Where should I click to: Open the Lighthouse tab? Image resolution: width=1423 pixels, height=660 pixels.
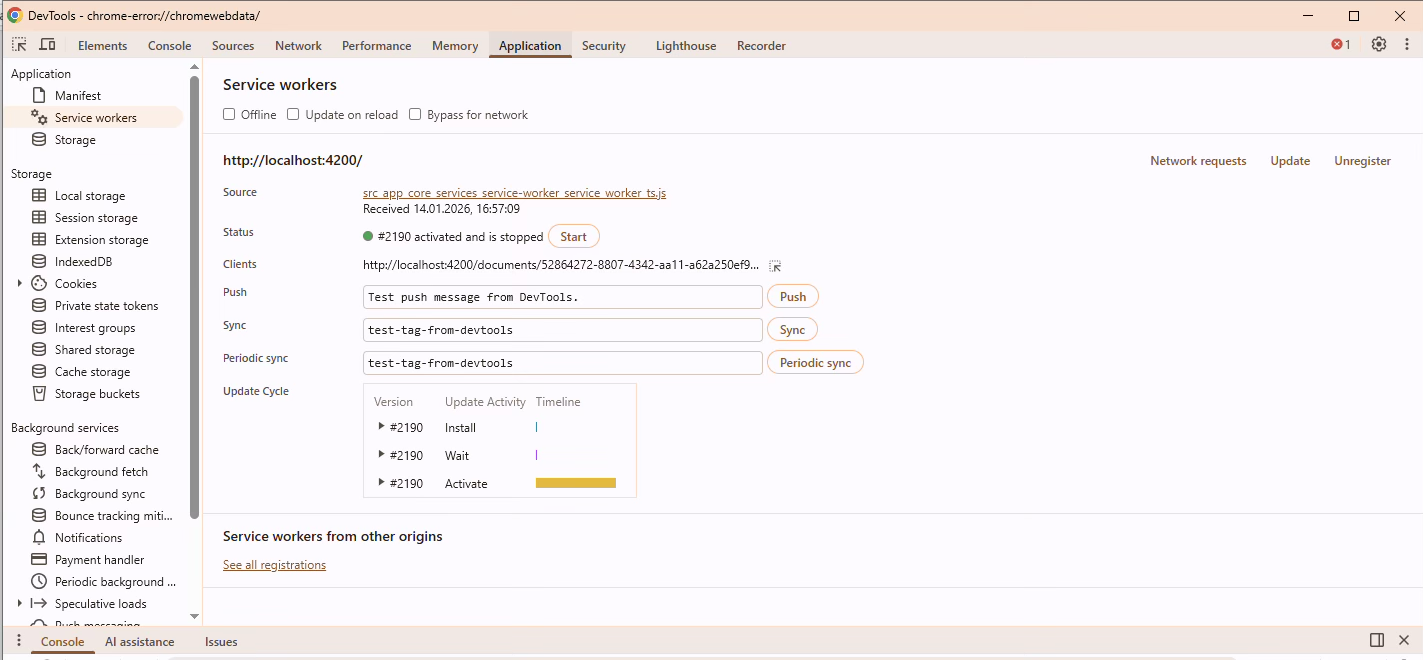point(685,46)
